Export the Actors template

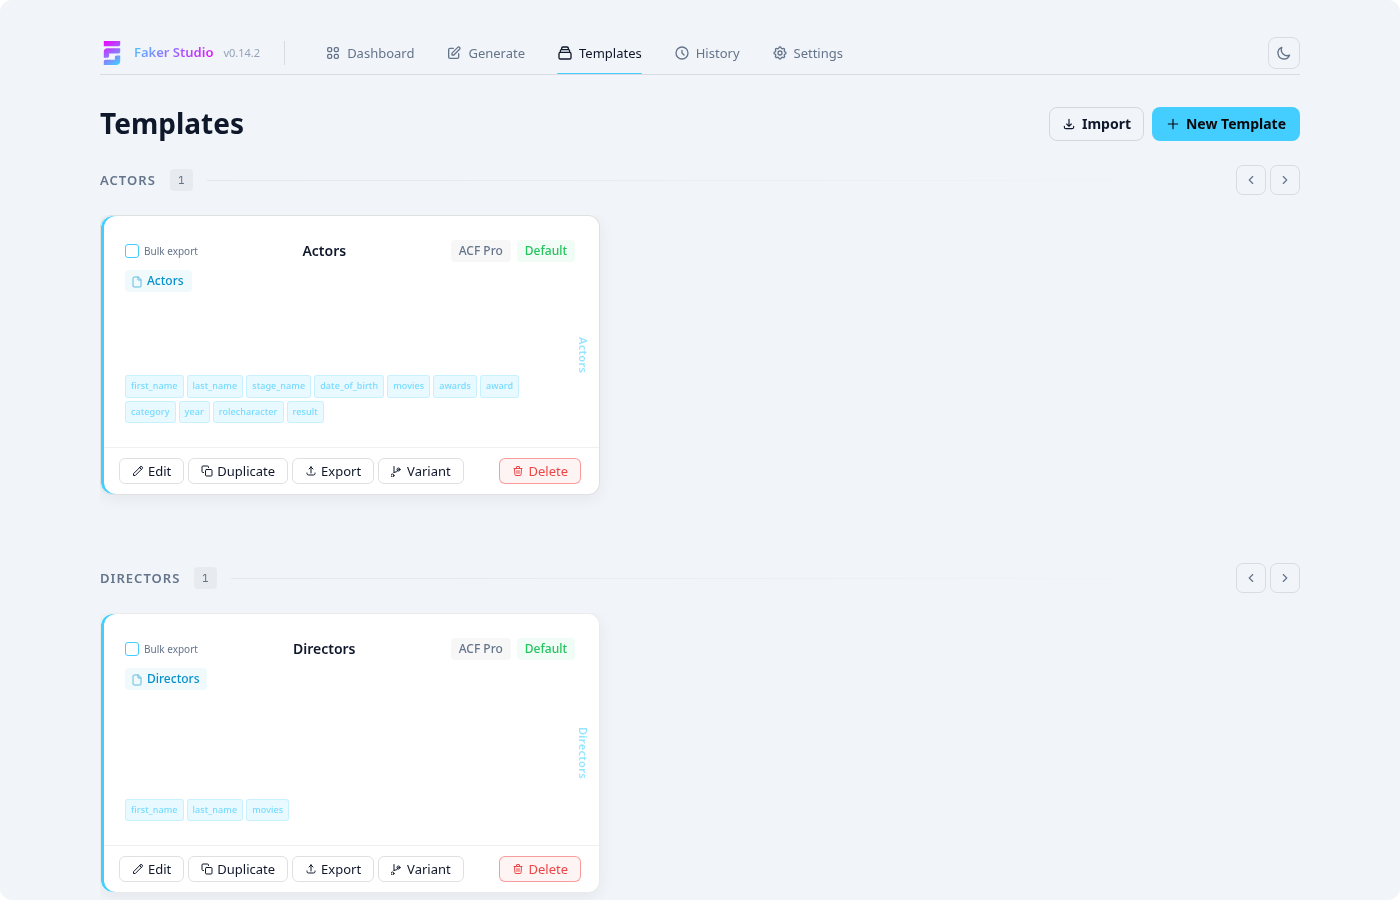click(x=333, y=471)
